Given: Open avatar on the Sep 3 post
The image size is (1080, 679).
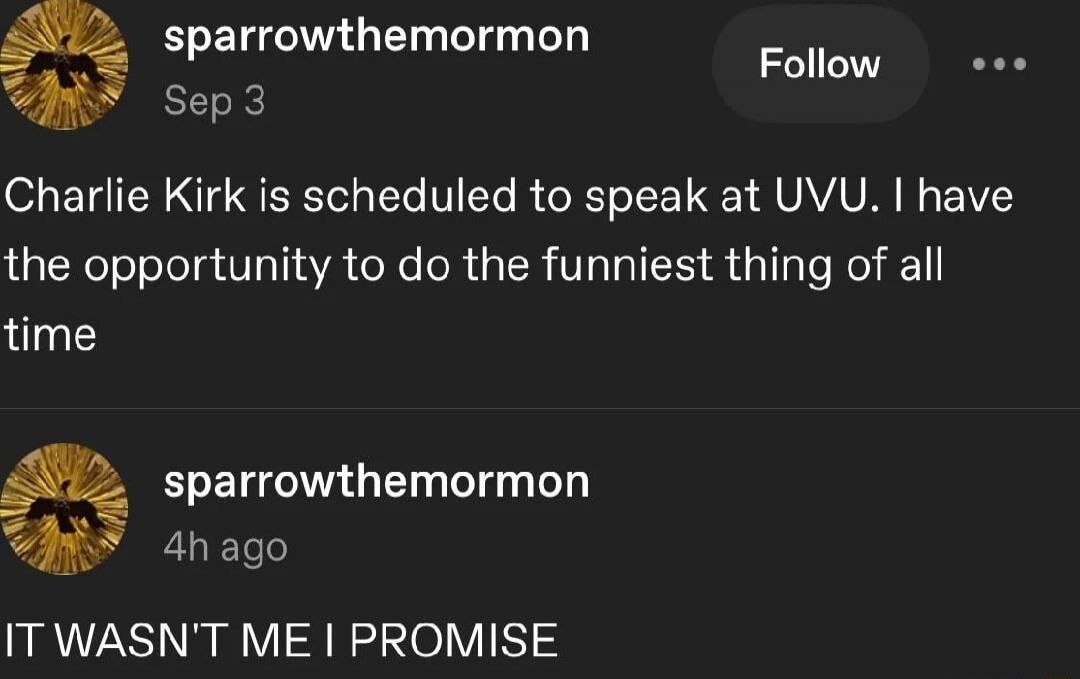Looking at the screenshot, I should (x=64, y=65).
